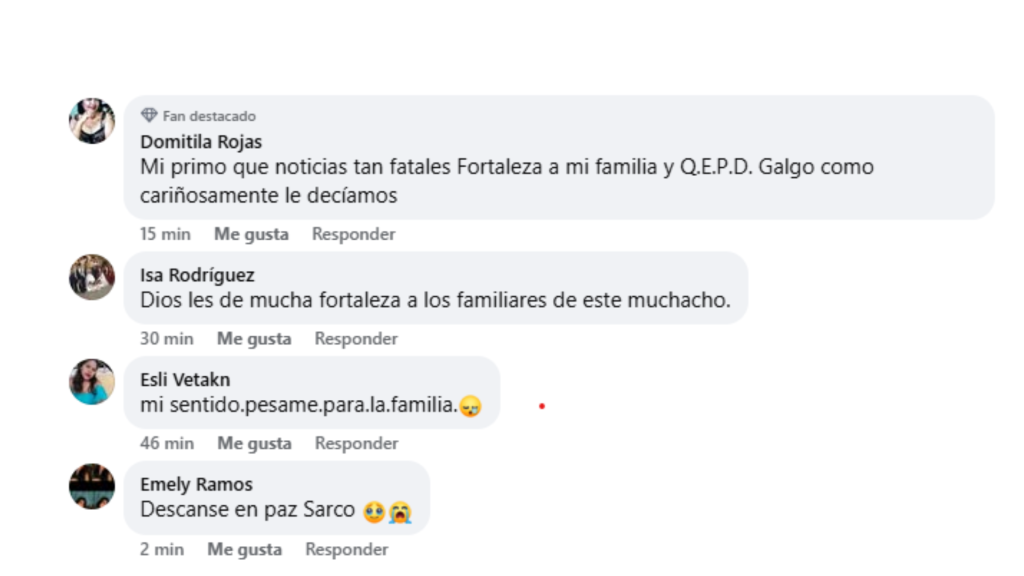Image resolution: width=1024 pixels, height=576 pixels.
Task: Click Responder under Domitila's comment
Action: pyautogui.click(x=353, y=233)
